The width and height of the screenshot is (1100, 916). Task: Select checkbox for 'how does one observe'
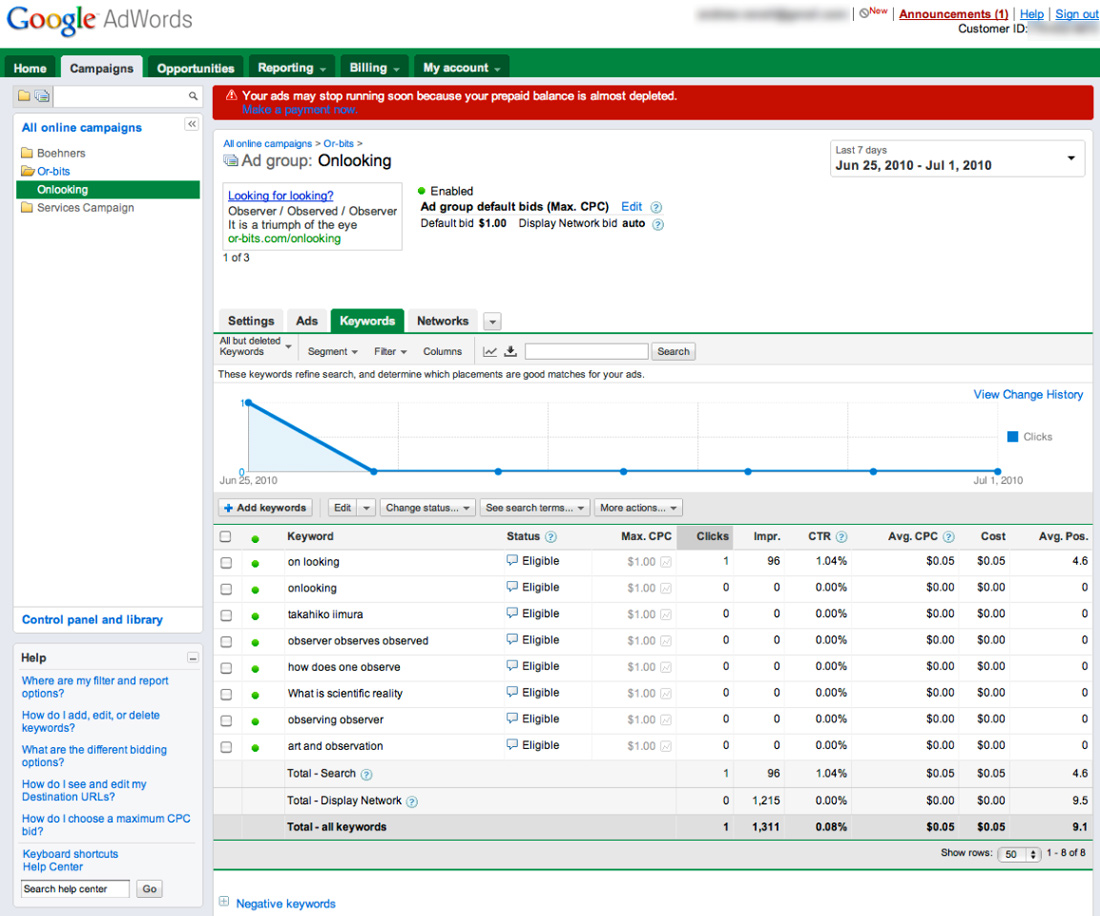click(x=226, y=668)
